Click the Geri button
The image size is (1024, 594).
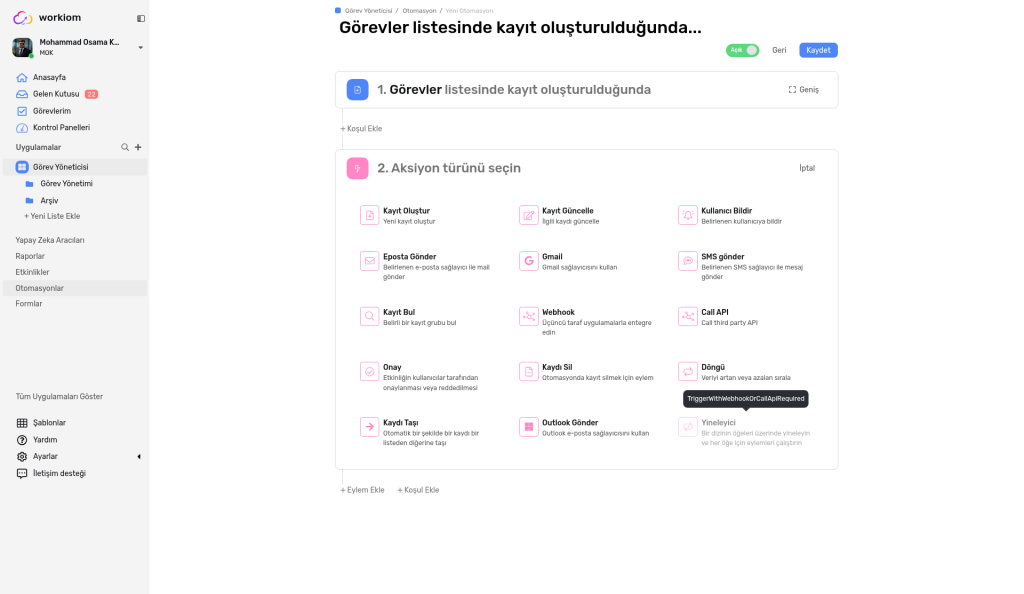pos(779,50)
